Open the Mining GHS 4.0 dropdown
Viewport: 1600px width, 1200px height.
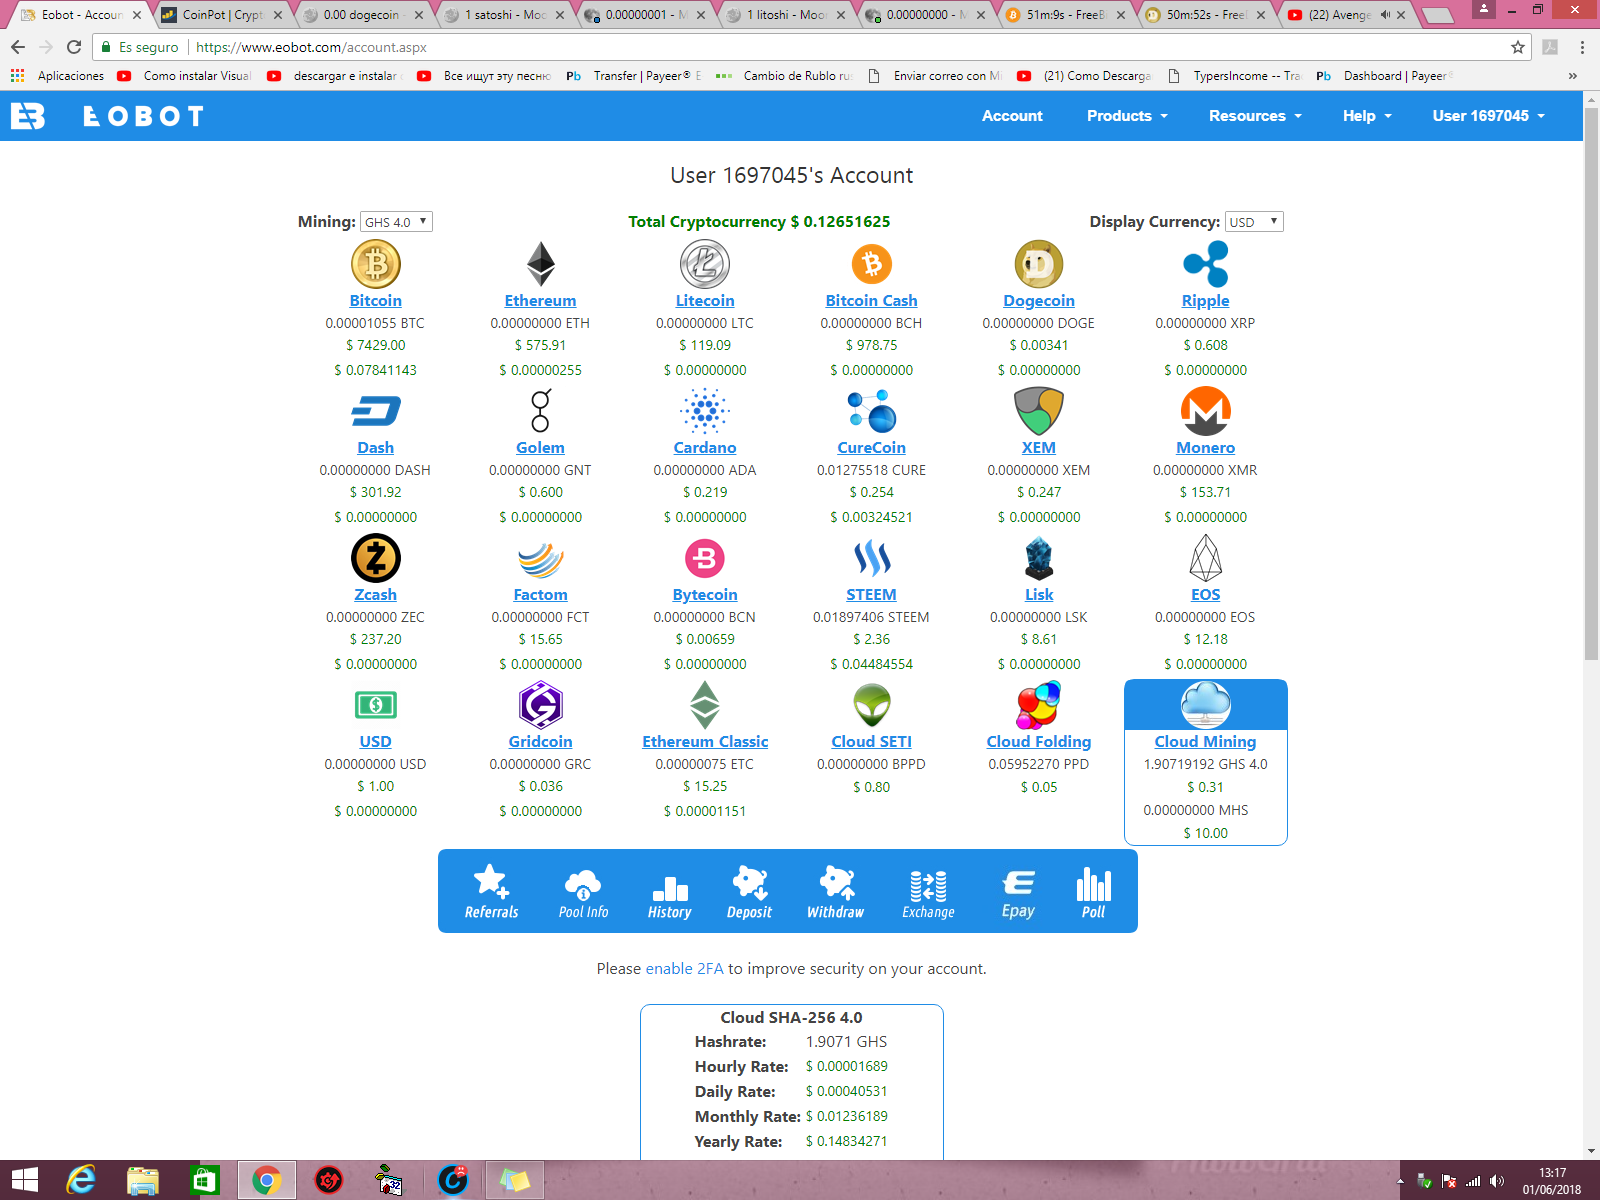tap(396, 221)
